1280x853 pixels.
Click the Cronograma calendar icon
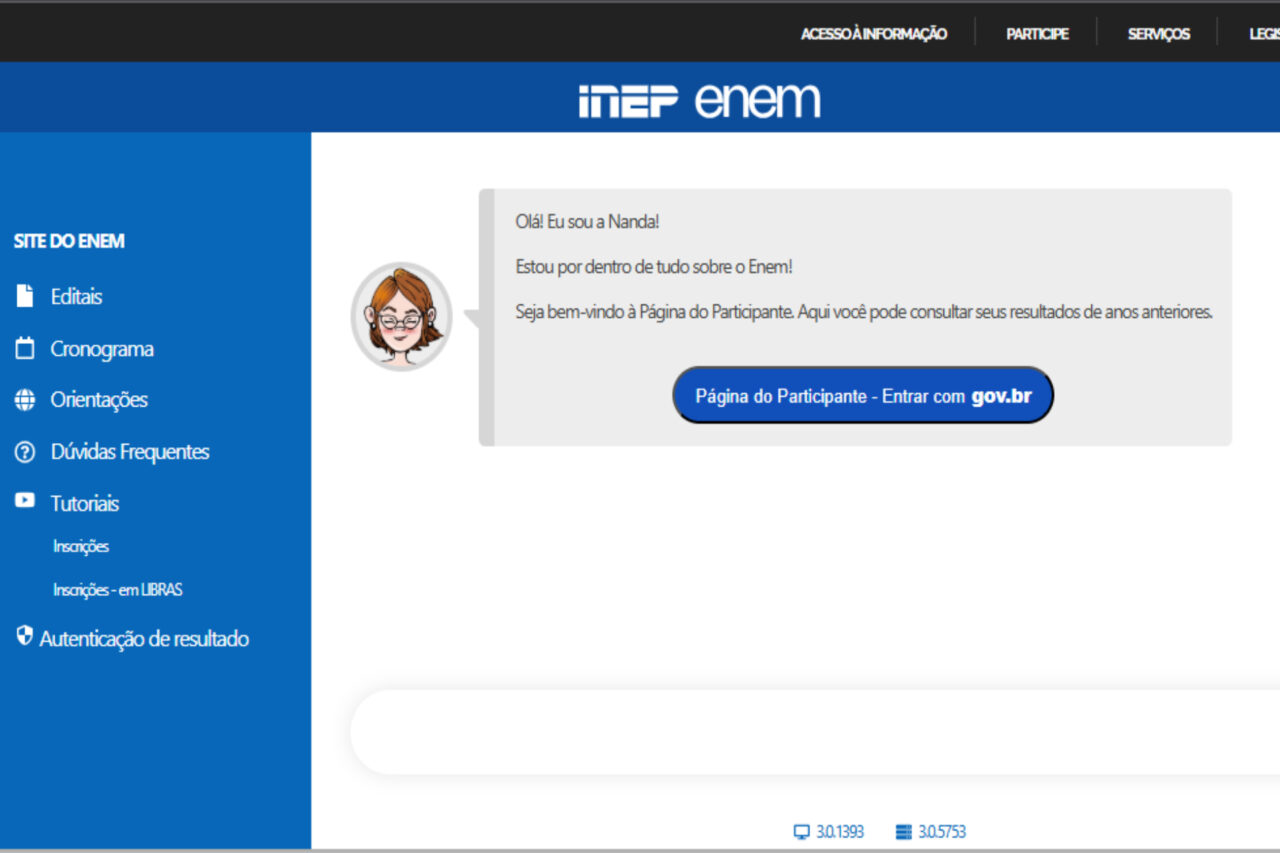(x=25, y=349)
